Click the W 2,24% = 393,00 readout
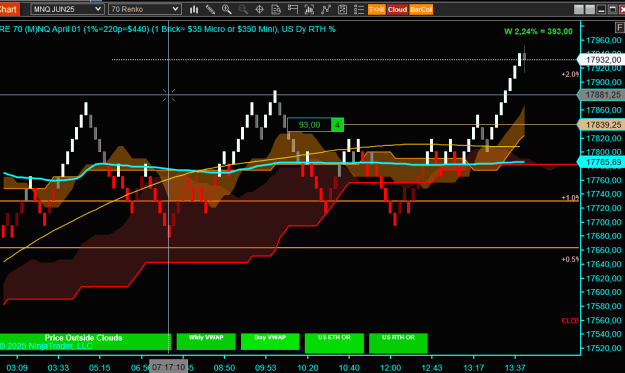 click(x=538, y=31)
